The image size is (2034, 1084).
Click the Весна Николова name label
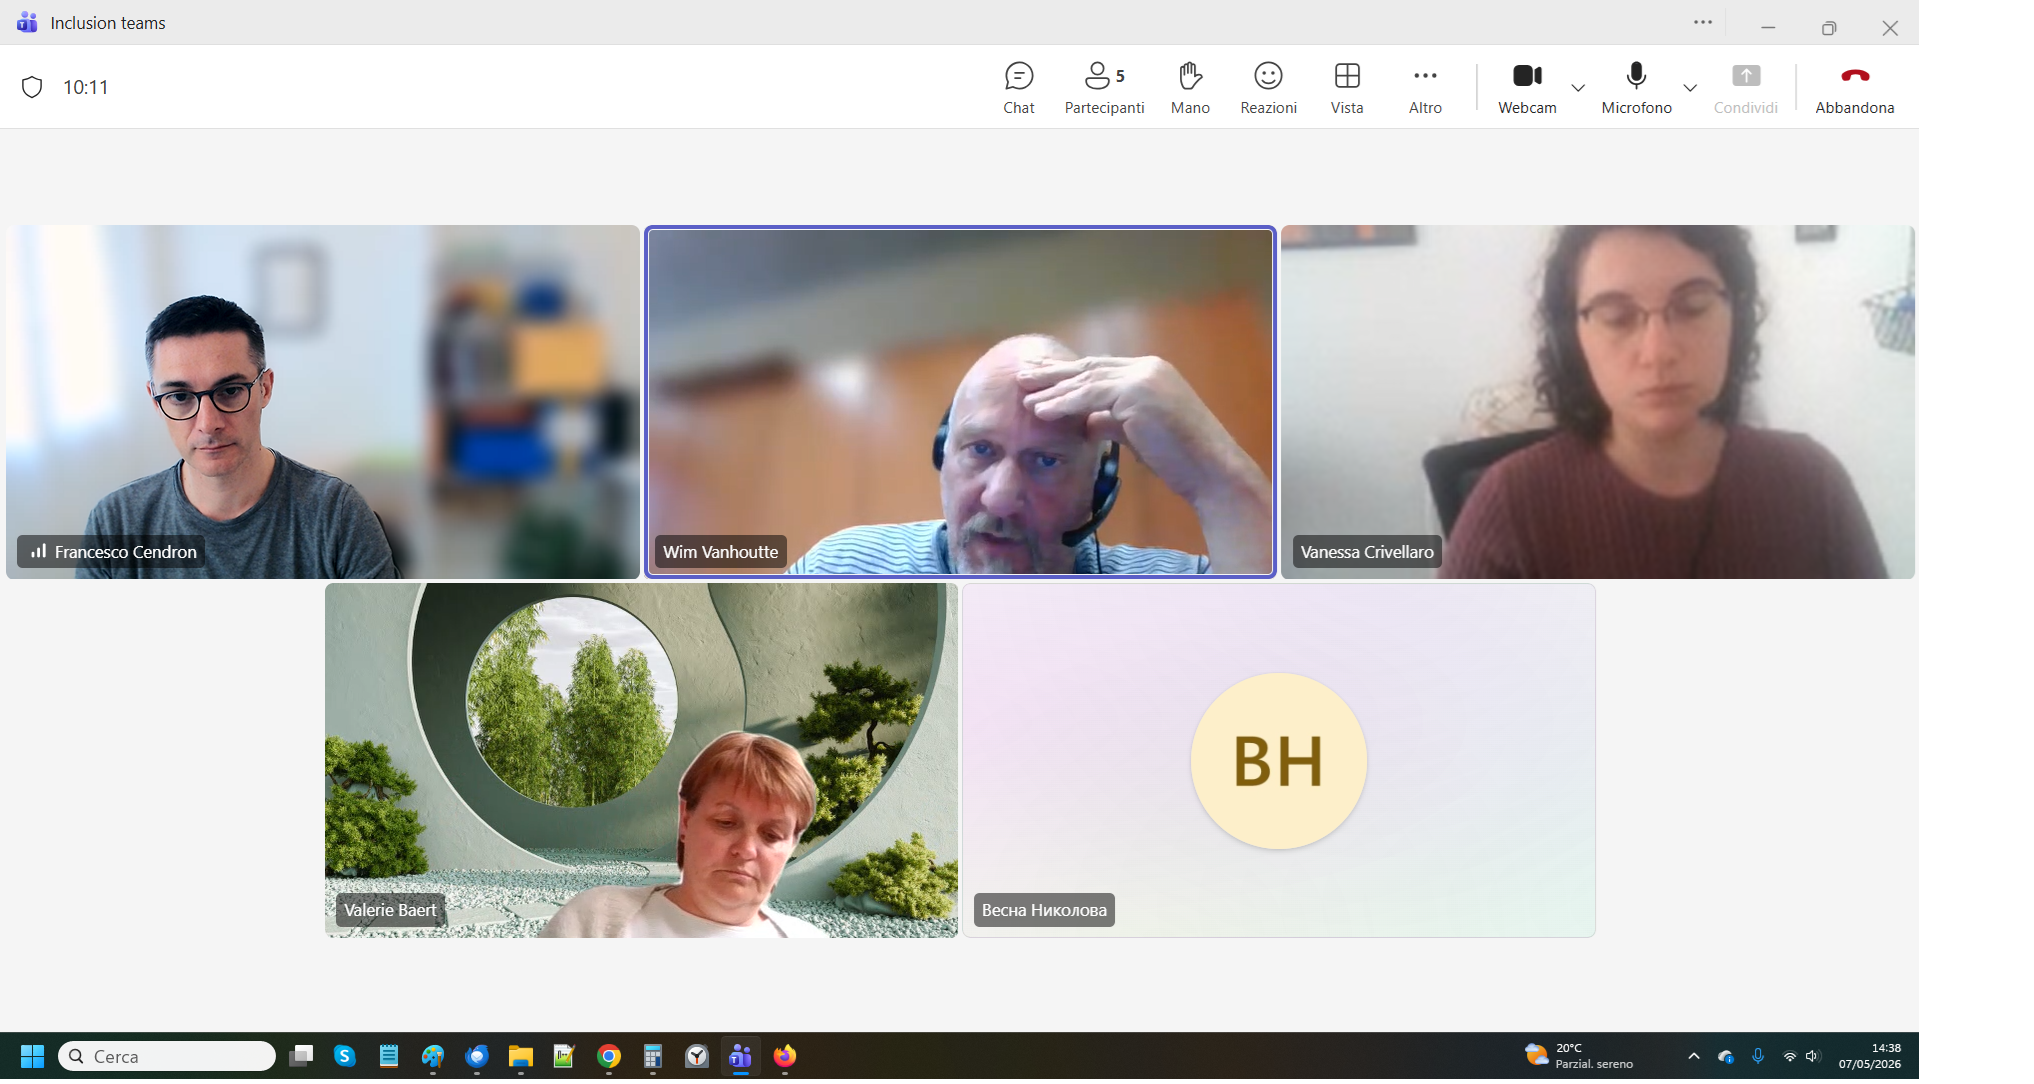pyautogui.click(x=1044, y=910)
